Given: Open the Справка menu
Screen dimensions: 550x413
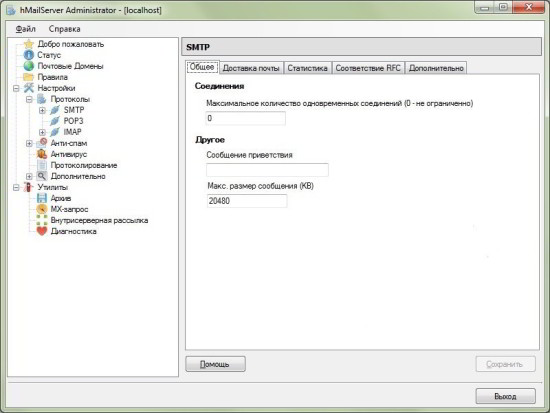Looking at the screenshot, I should 65,29.
